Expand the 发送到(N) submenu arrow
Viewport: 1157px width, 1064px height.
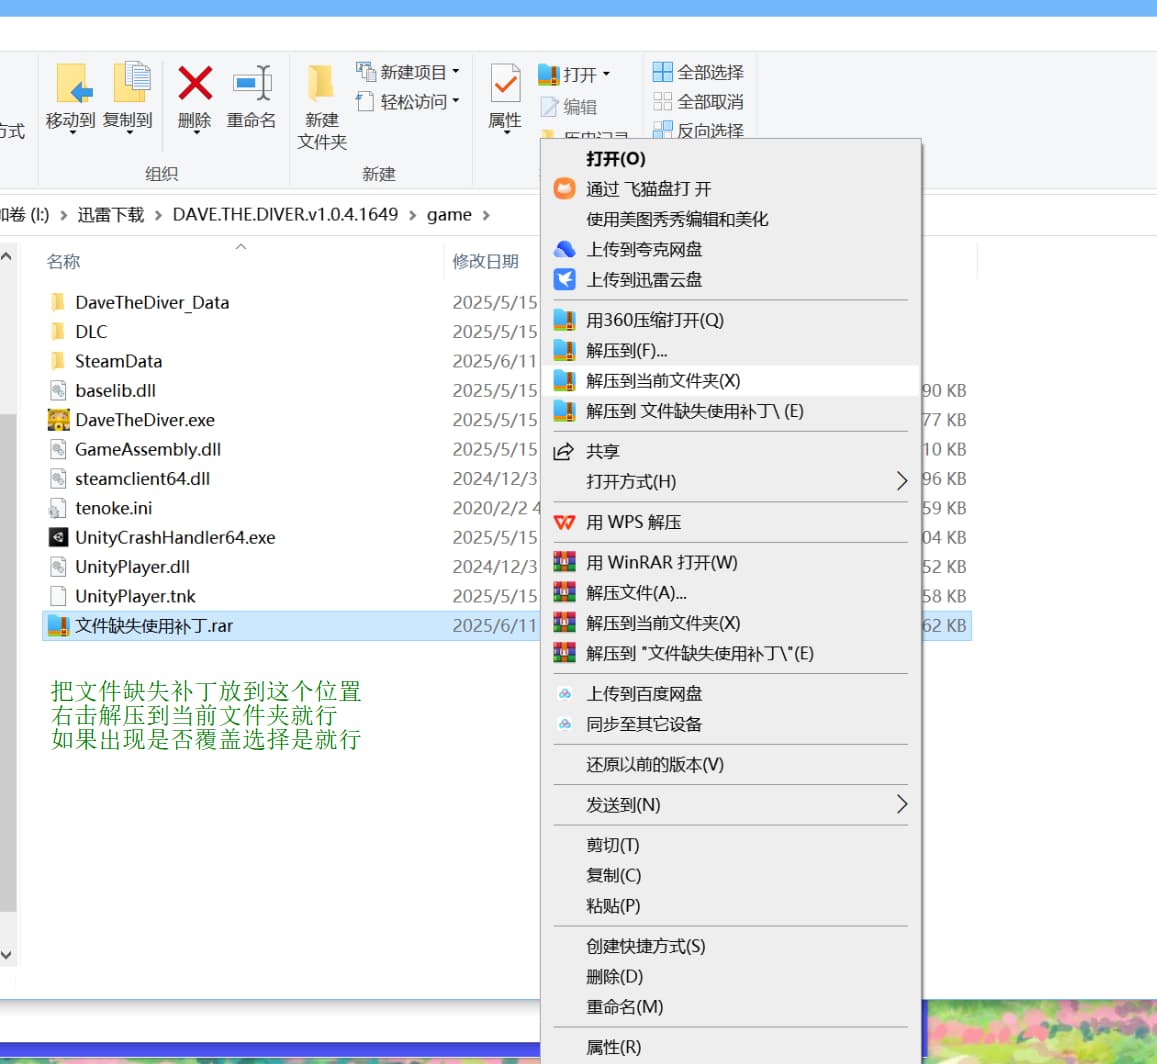pos(902,804)
